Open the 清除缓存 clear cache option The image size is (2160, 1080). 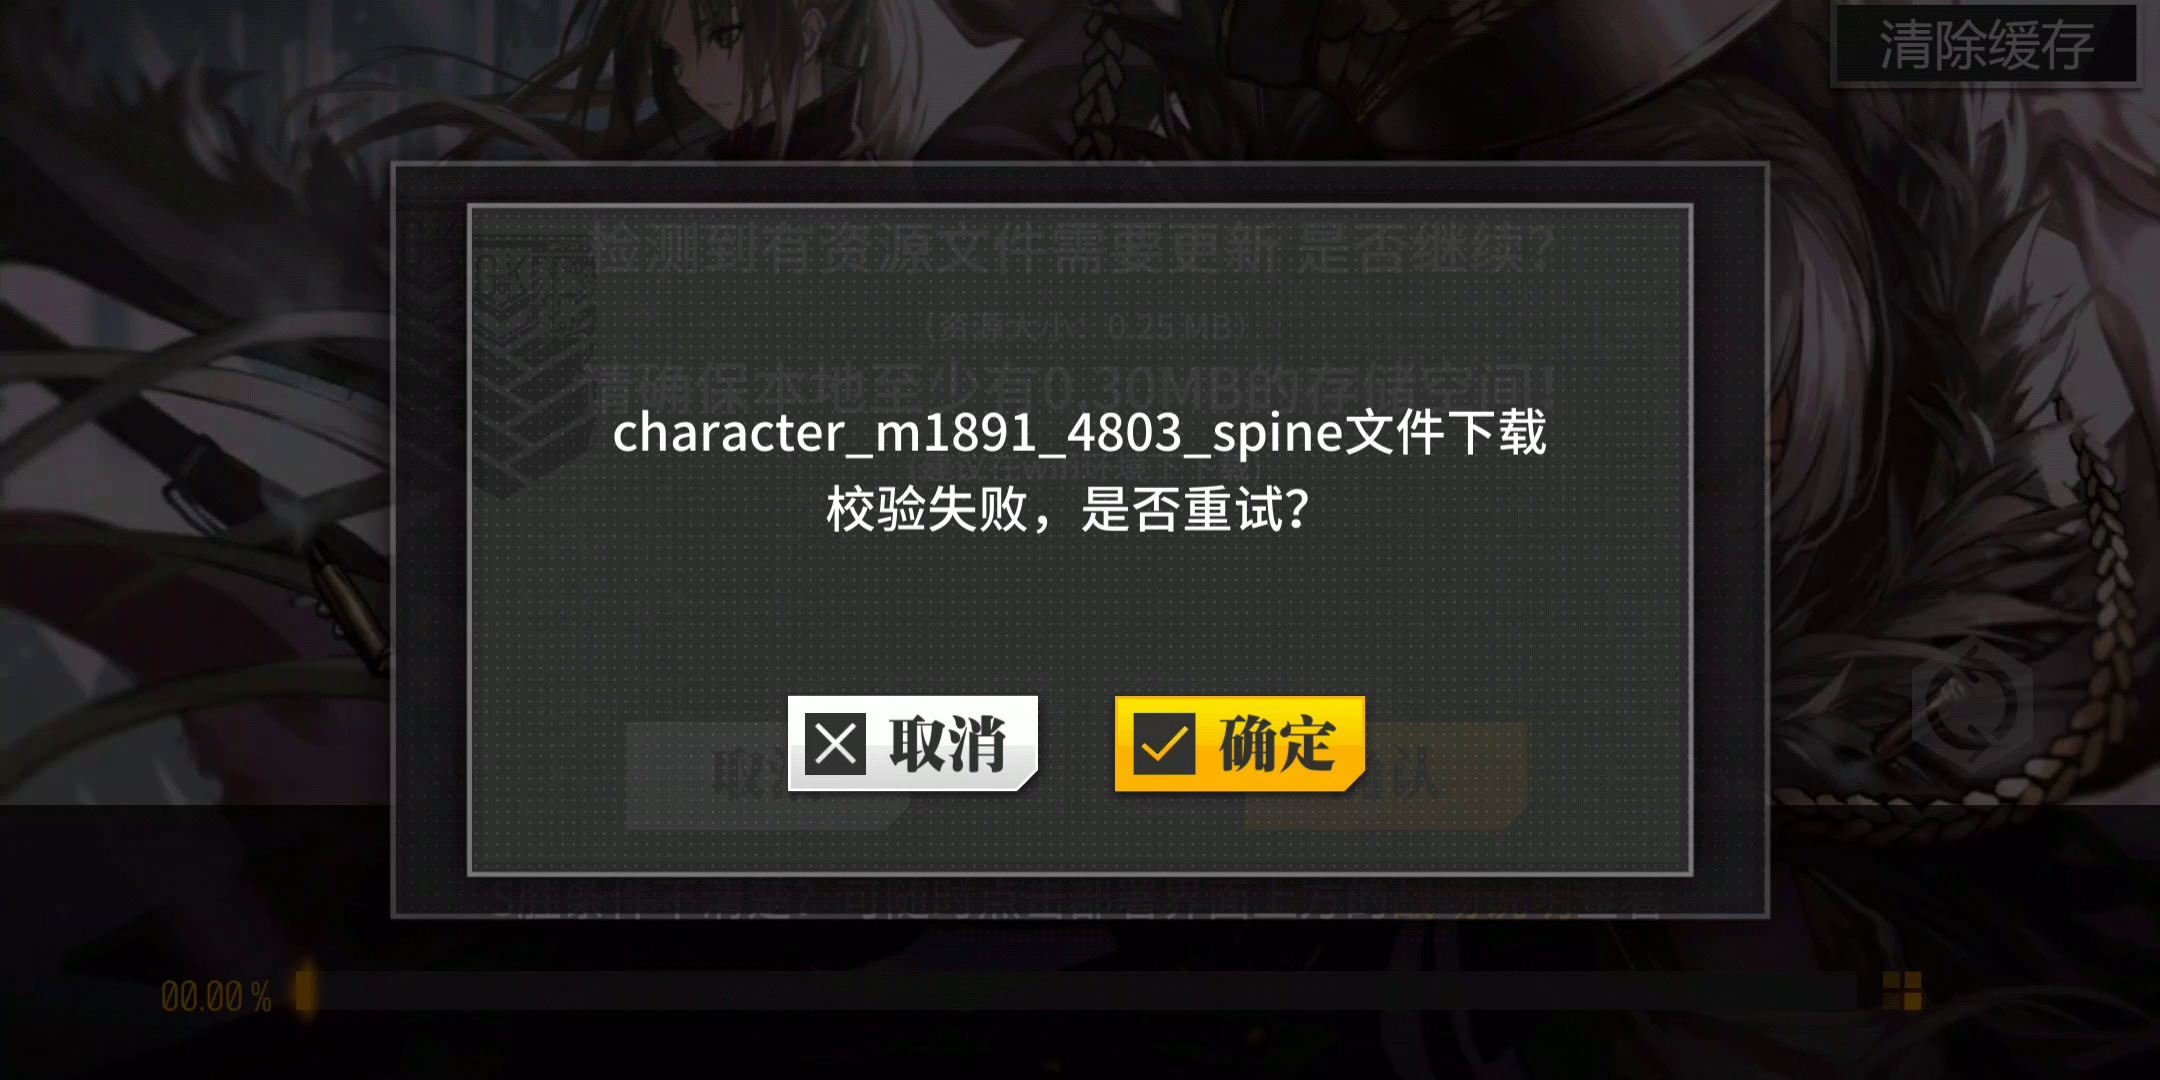[x=1986, y=45]
